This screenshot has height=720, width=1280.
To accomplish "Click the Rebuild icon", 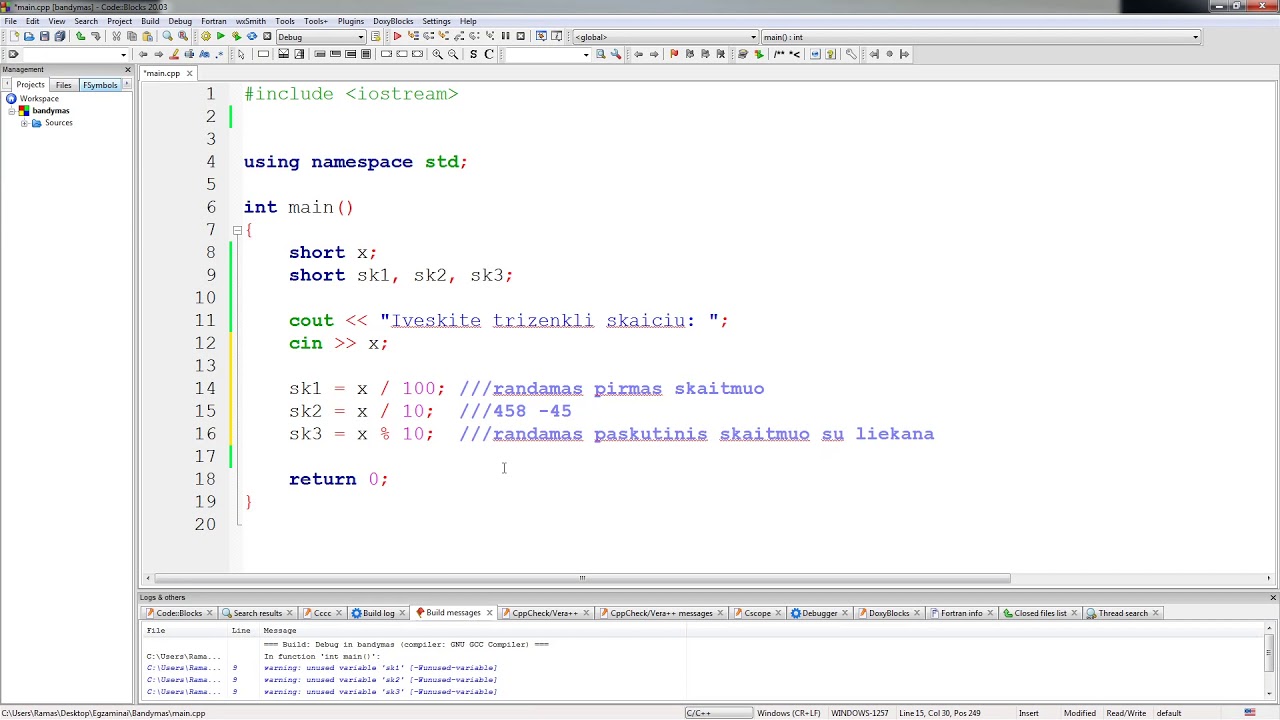I will (252, 36).
